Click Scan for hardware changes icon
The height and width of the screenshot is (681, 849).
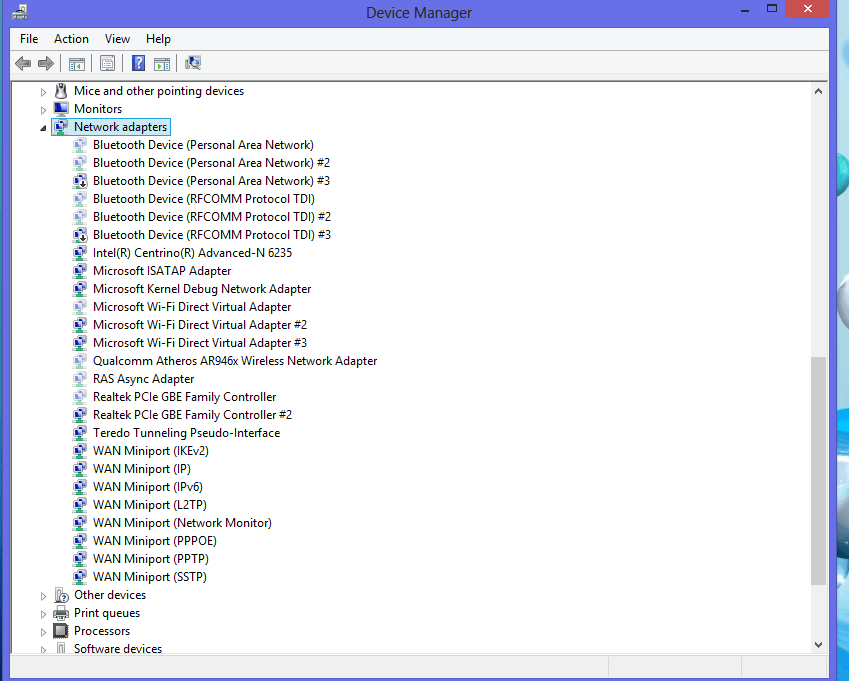(193, 63)
